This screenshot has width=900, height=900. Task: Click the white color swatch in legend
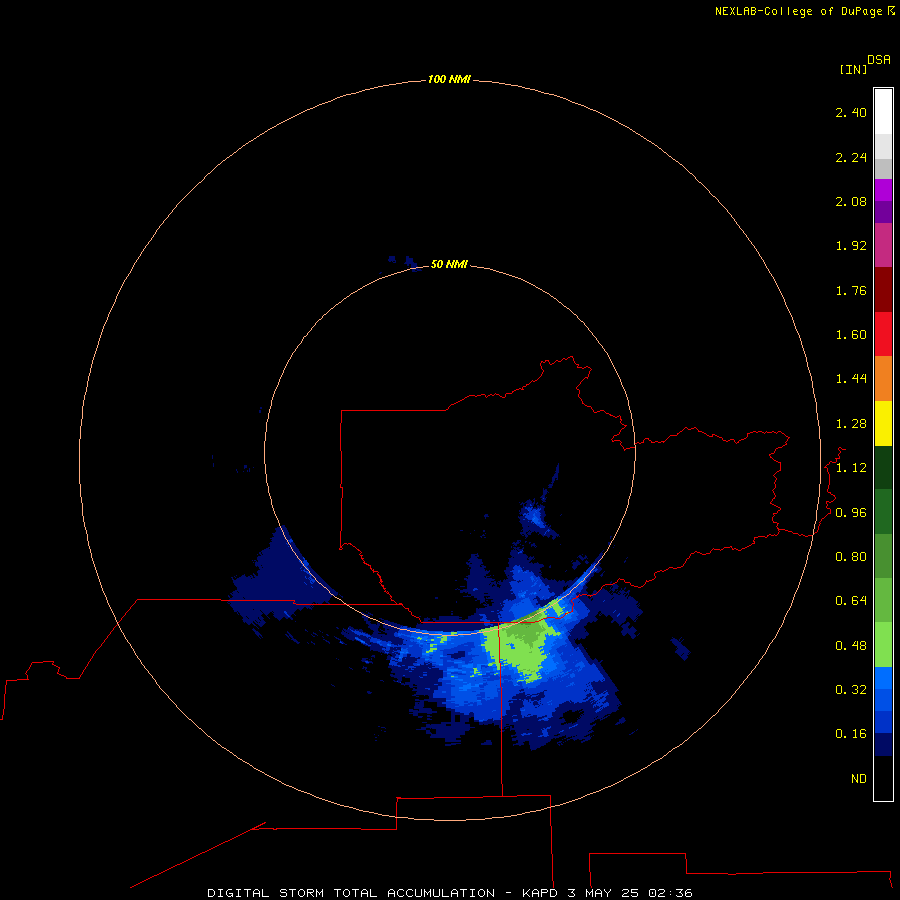tap(883, 112)
